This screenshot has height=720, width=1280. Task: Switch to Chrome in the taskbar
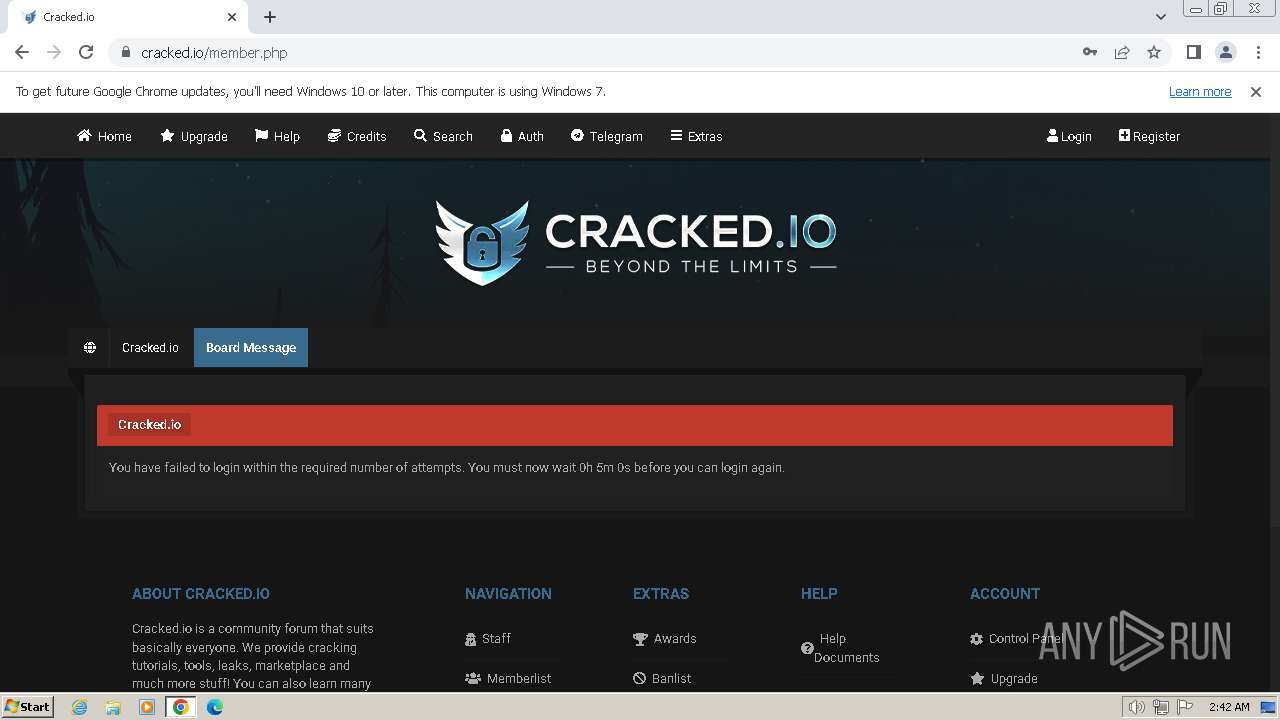coord(181,707)
